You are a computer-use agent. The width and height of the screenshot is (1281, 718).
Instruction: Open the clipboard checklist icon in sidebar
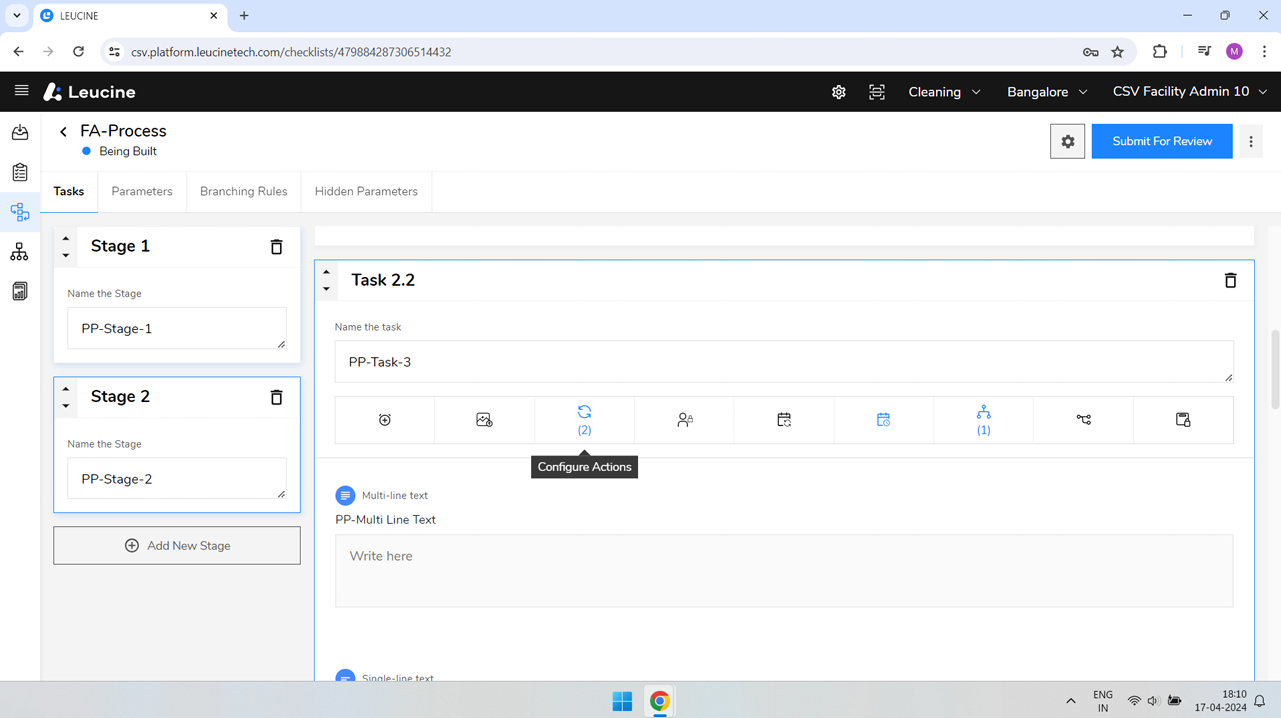click(x=20, y=172)
